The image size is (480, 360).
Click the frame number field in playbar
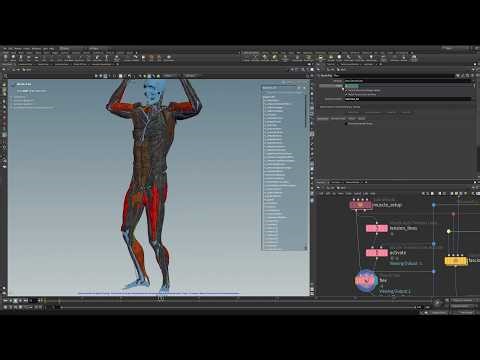coord(33,301)
